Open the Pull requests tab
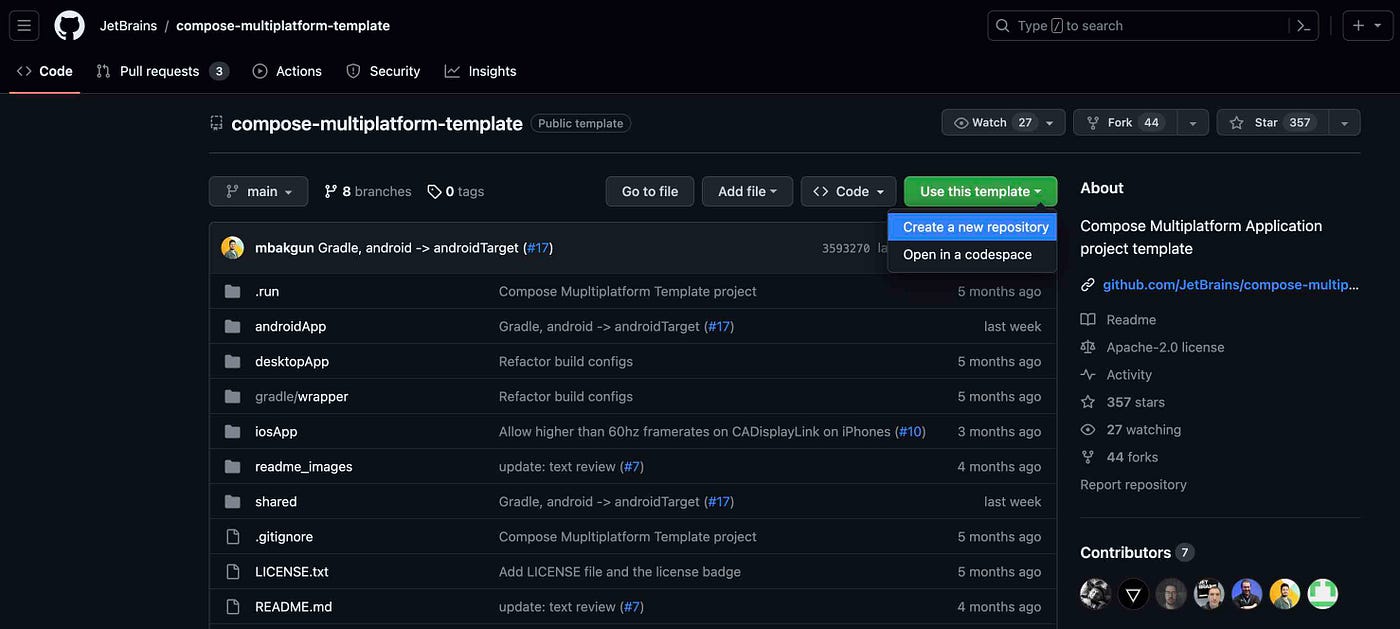The width and height of the screenshot is (1400, 629). 162,71
